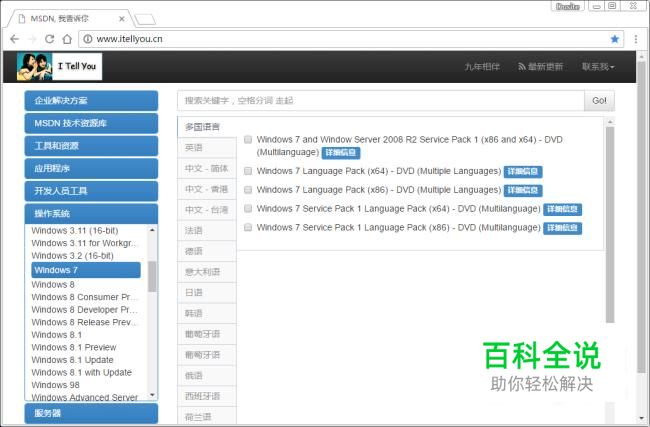Expand the 企业解决方案 category
650x427 pixels.
tap(91, 101)
